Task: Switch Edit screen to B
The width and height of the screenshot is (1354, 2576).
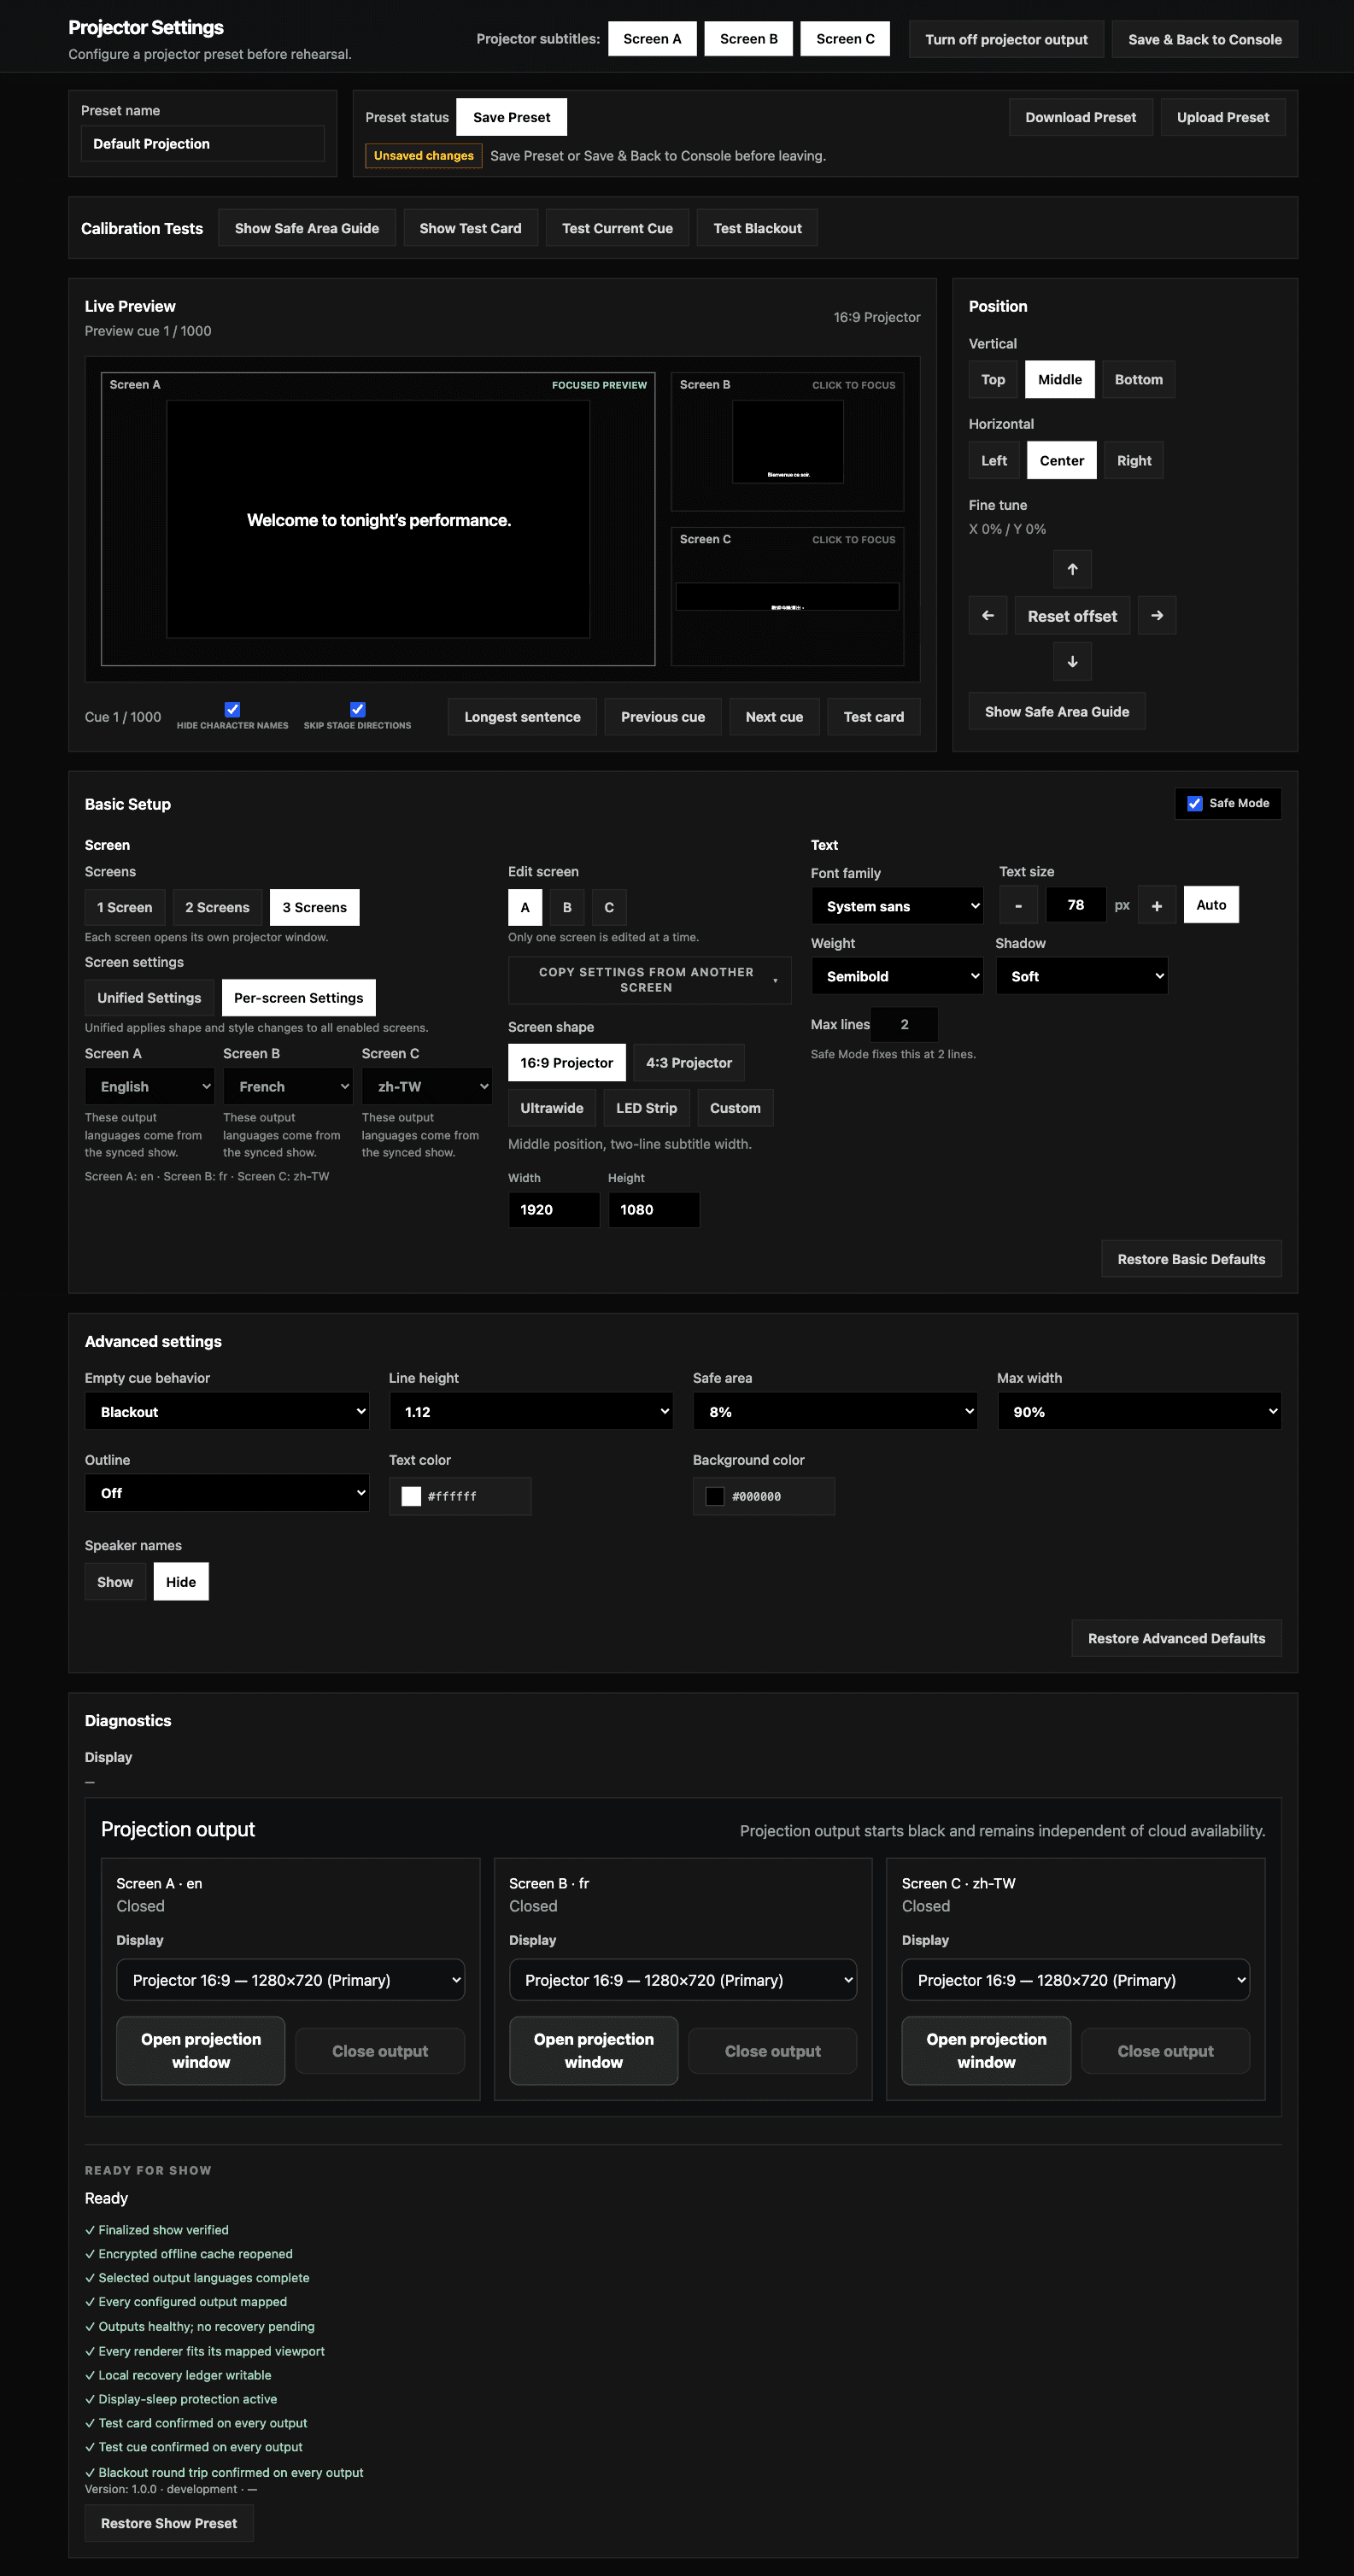Action: click(x=567, y=908)
